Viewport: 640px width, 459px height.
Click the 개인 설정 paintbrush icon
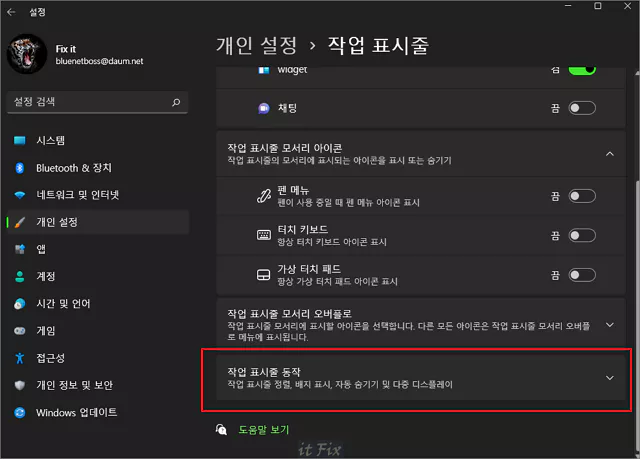pyautogui.click(x=20, y=222)
